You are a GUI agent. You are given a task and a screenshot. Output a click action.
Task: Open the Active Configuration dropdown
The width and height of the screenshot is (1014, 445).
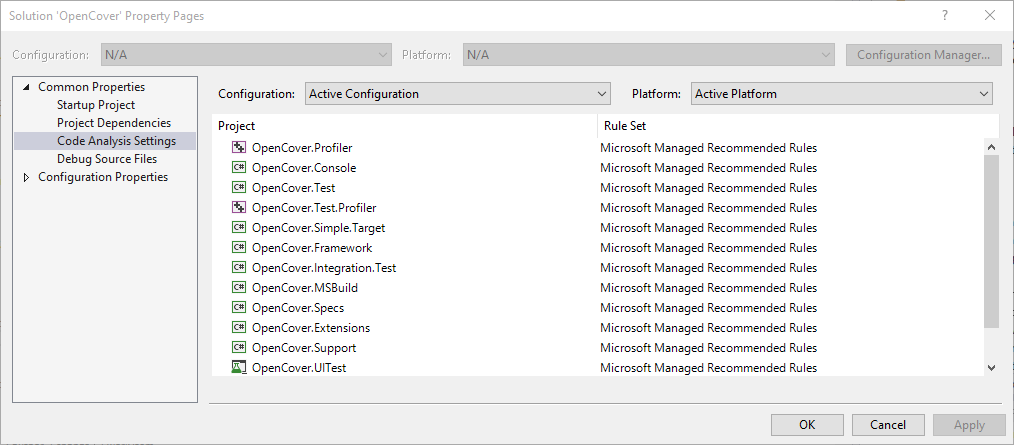[x=457, y=94]
